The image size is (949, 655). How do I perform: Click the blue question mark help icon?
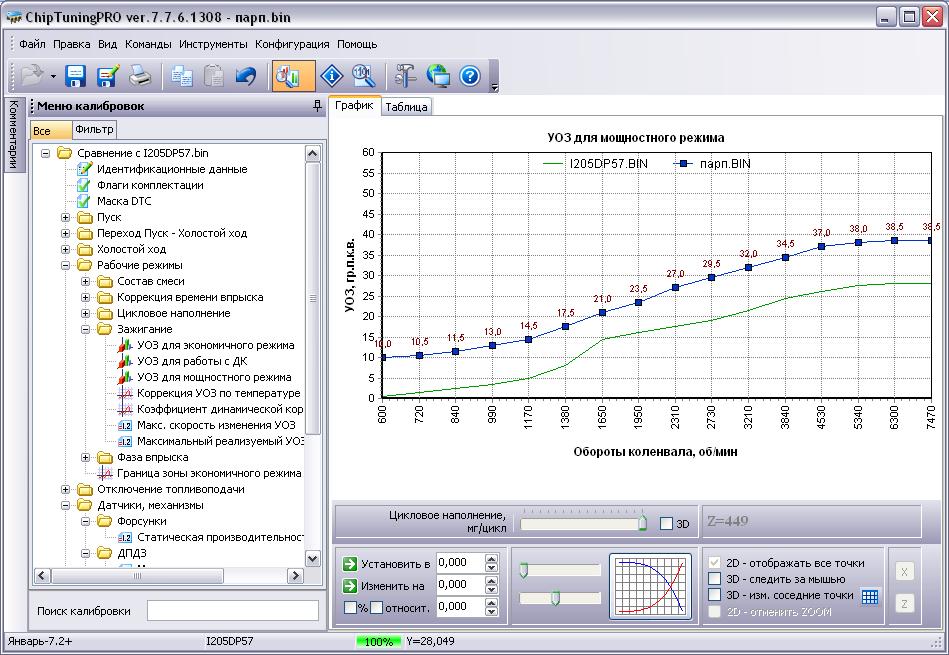coord(470,76)
